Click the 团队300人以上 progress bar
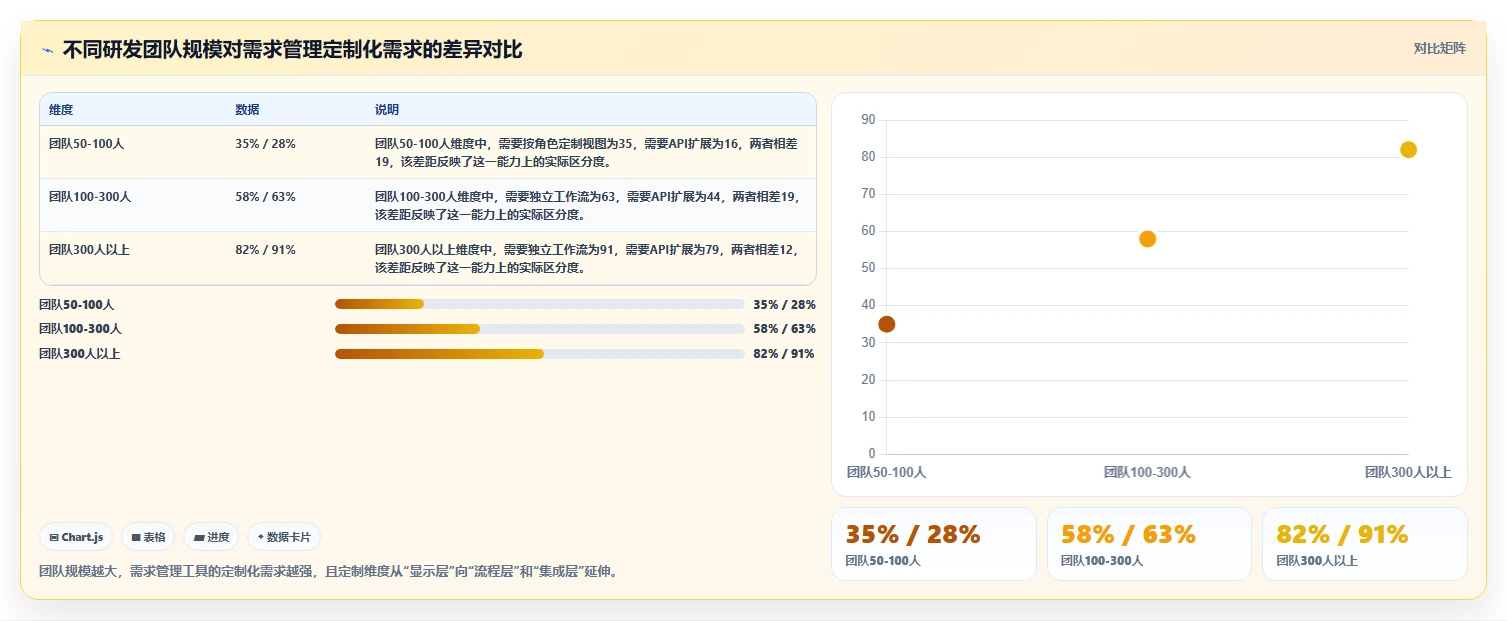1507x621 pixels. click(x=540, y=354)
